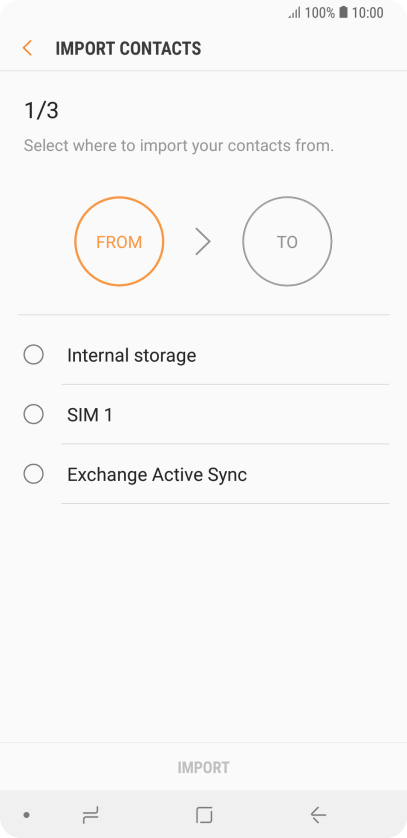Tap the Exchange Active Sync label
Viewport: 407px width, 838px height.
pos(157,475)
